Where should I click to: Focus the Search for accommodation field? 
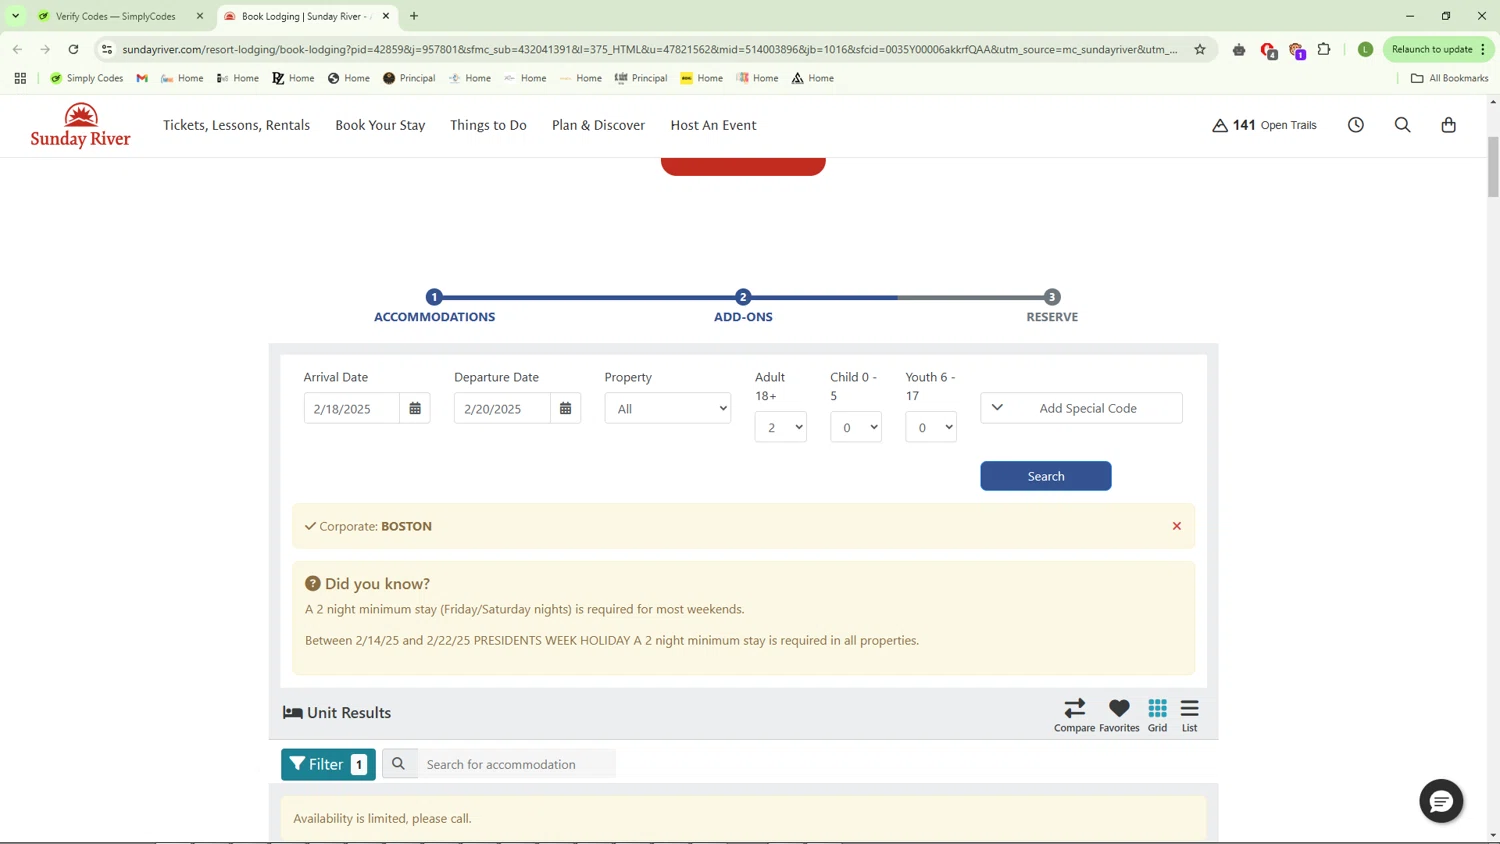515,764
